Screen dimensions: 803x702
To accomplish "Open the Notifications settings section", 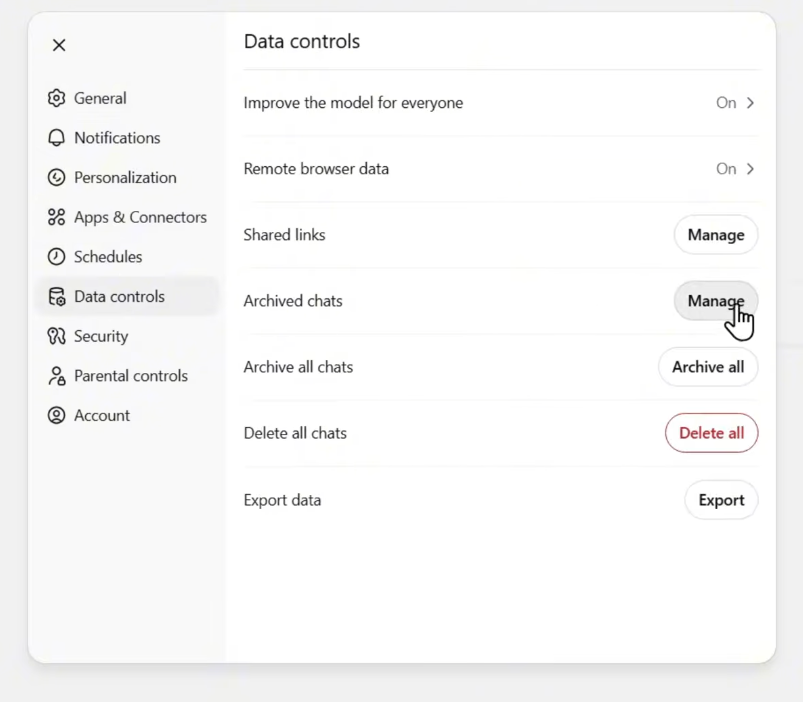I will 116,138.
